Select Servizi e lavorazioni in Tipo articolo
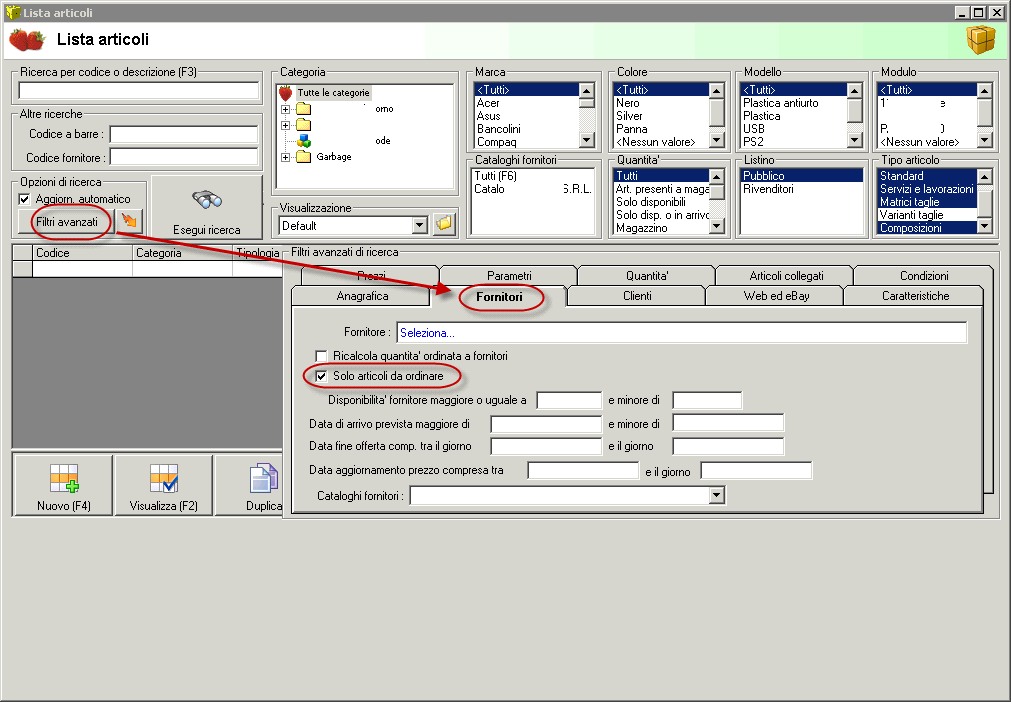The image size is (1011, 702). (x=927, y=189)
